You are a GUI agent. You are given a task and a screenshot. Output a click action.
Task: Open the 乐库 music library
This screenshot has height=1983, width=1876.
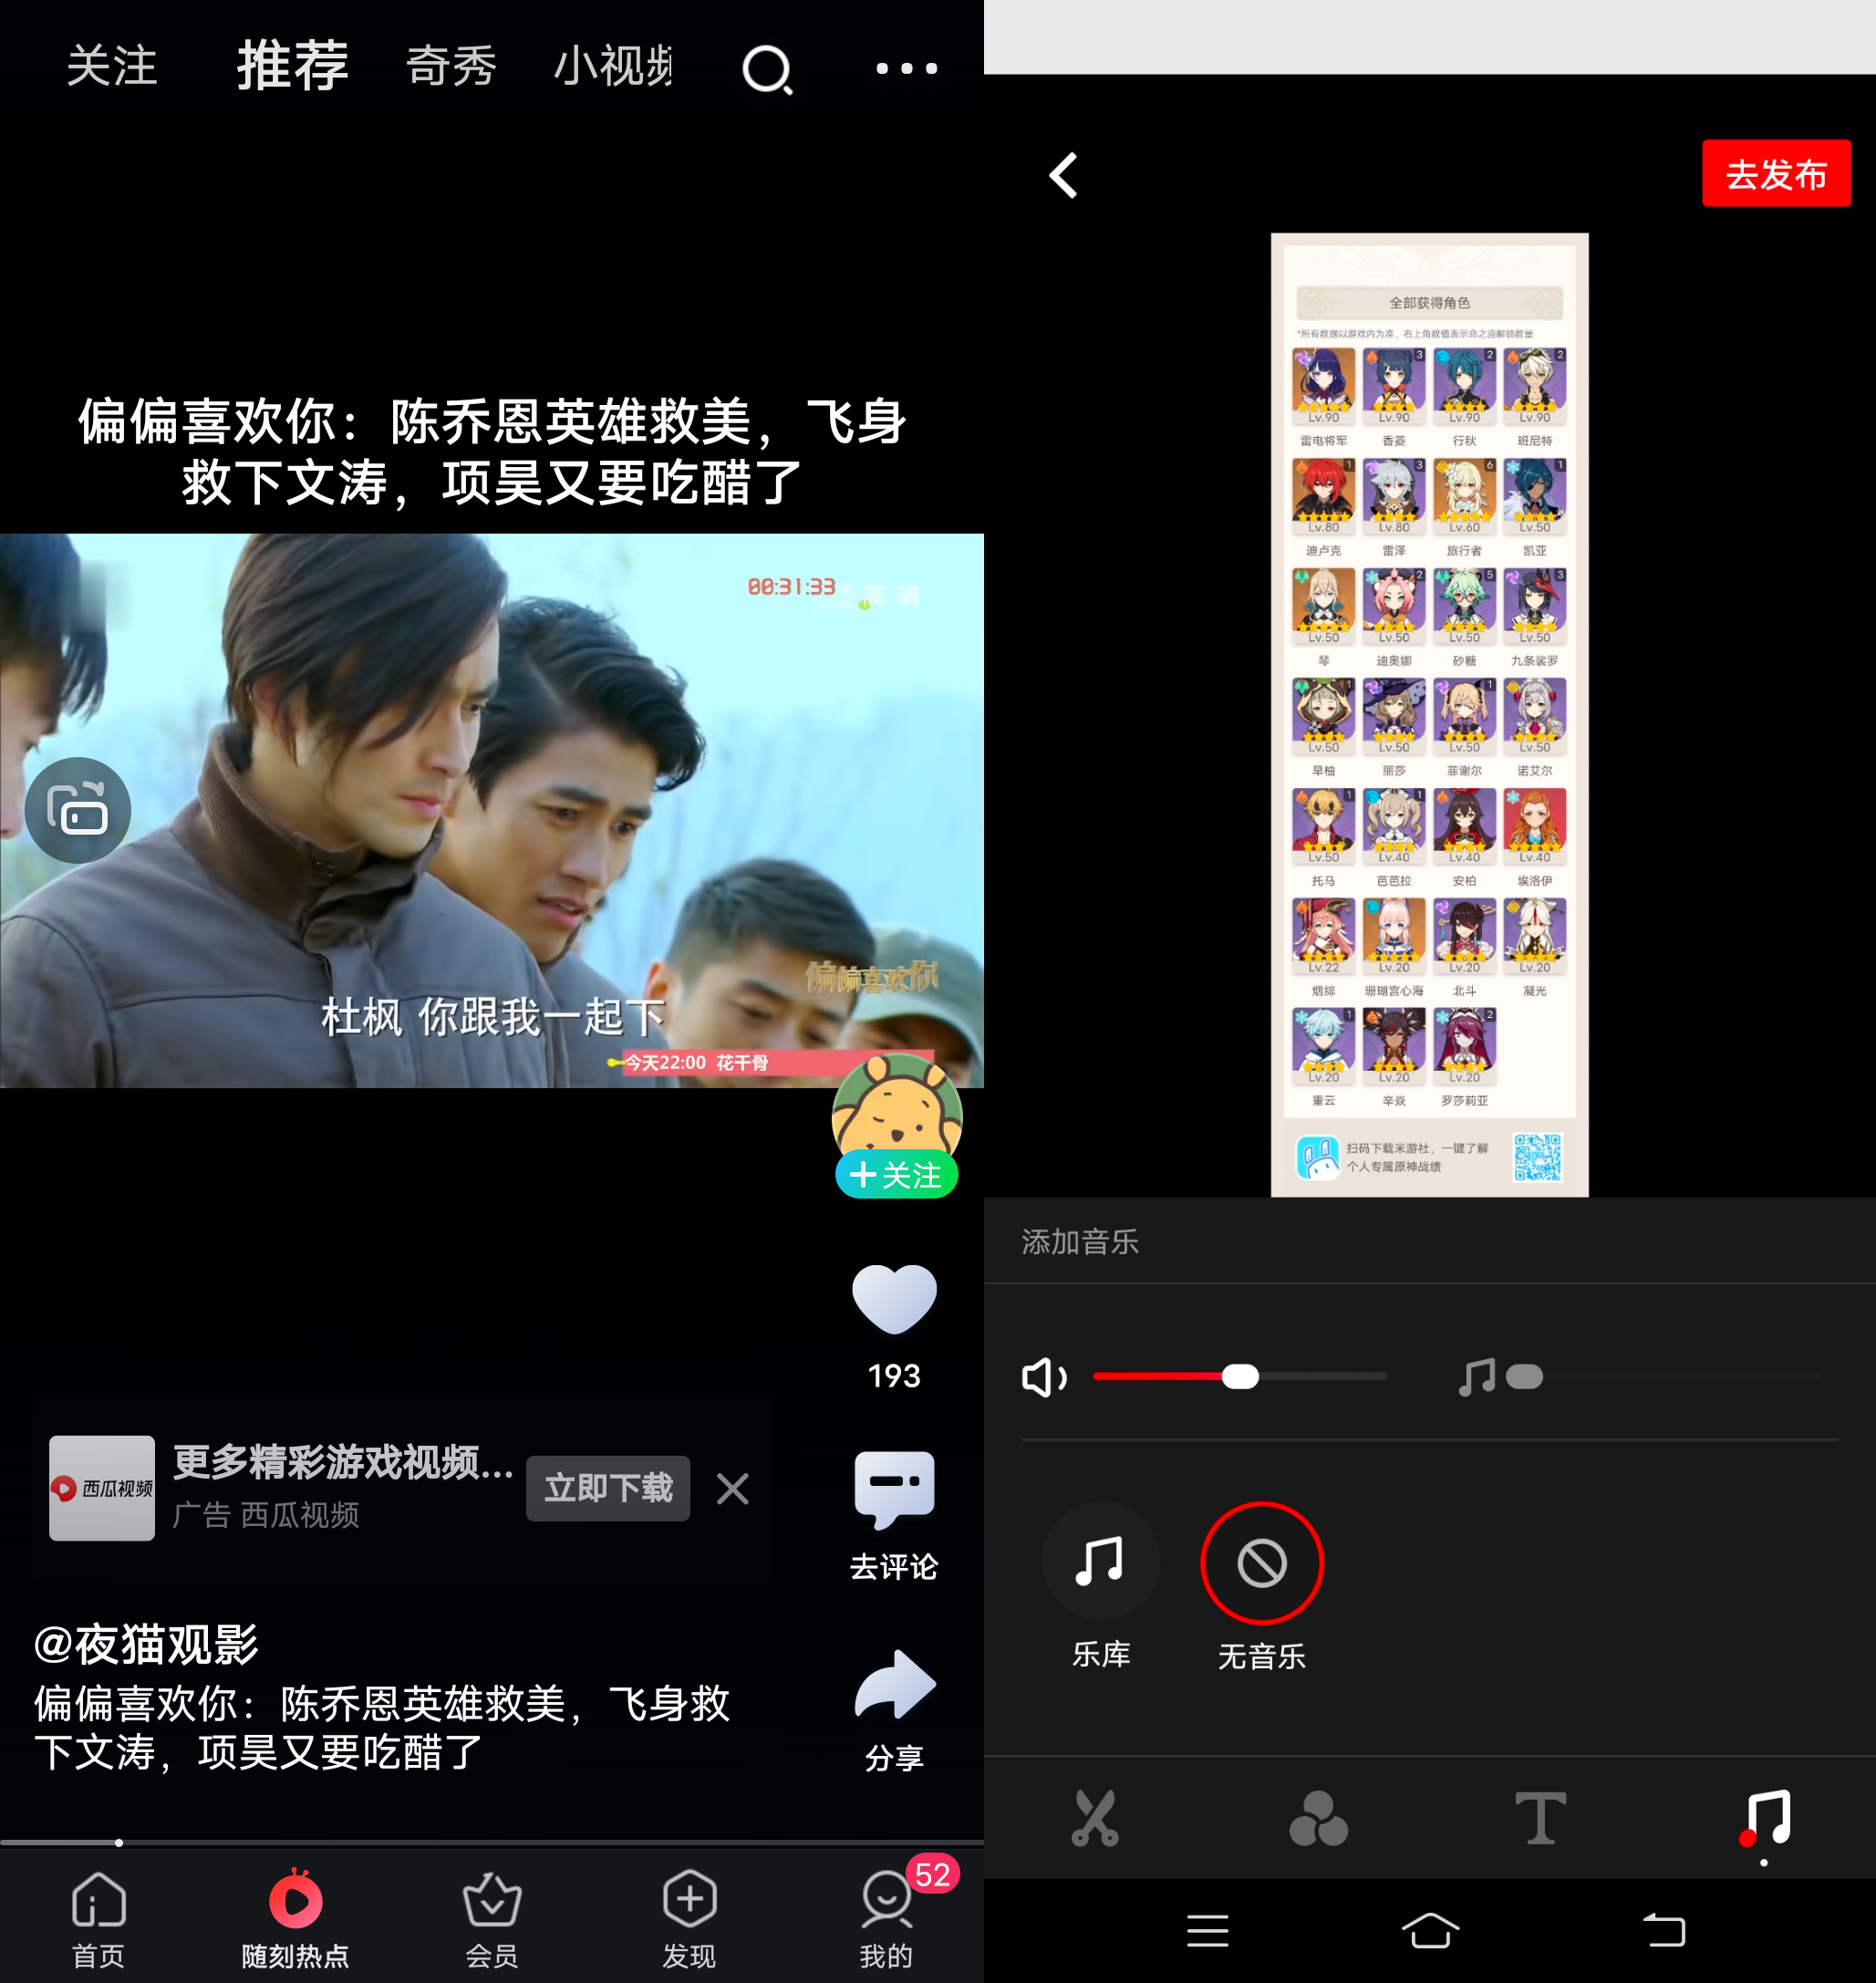[1100, 1587]
